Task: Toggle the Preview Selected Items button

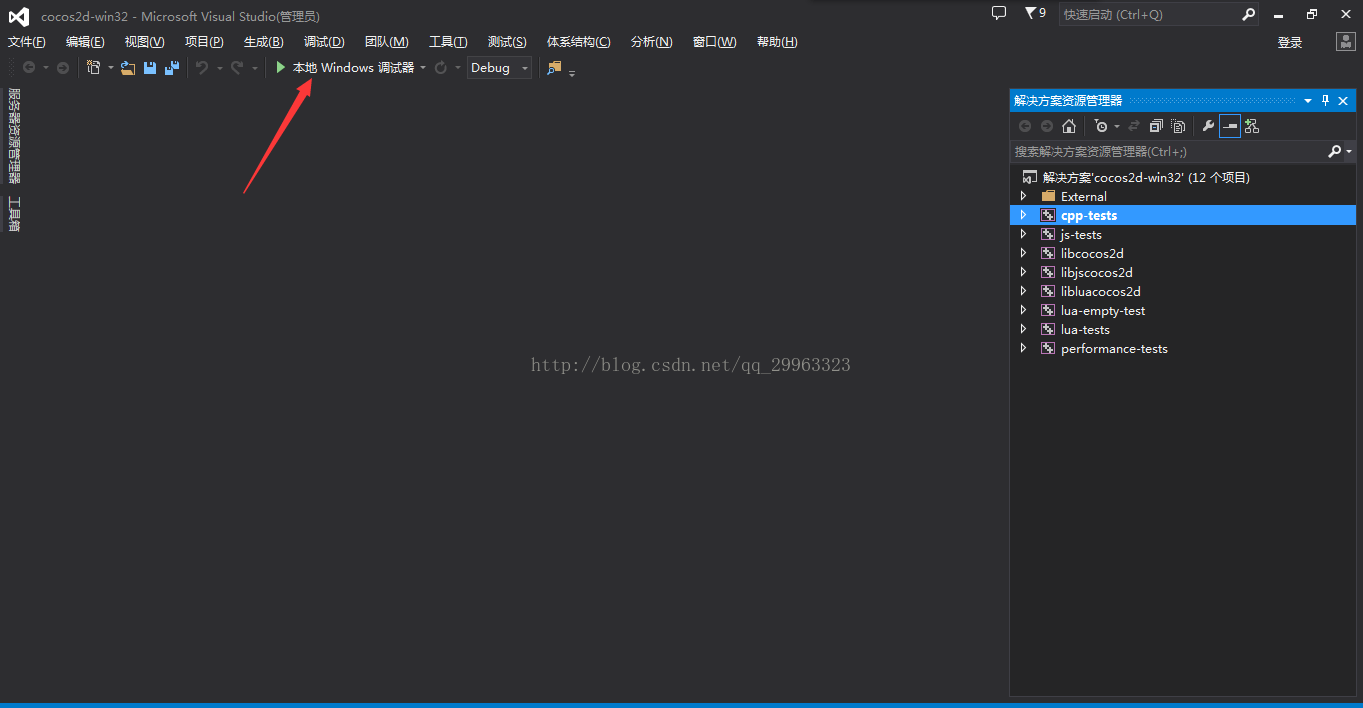Action: coord(1230,126)
